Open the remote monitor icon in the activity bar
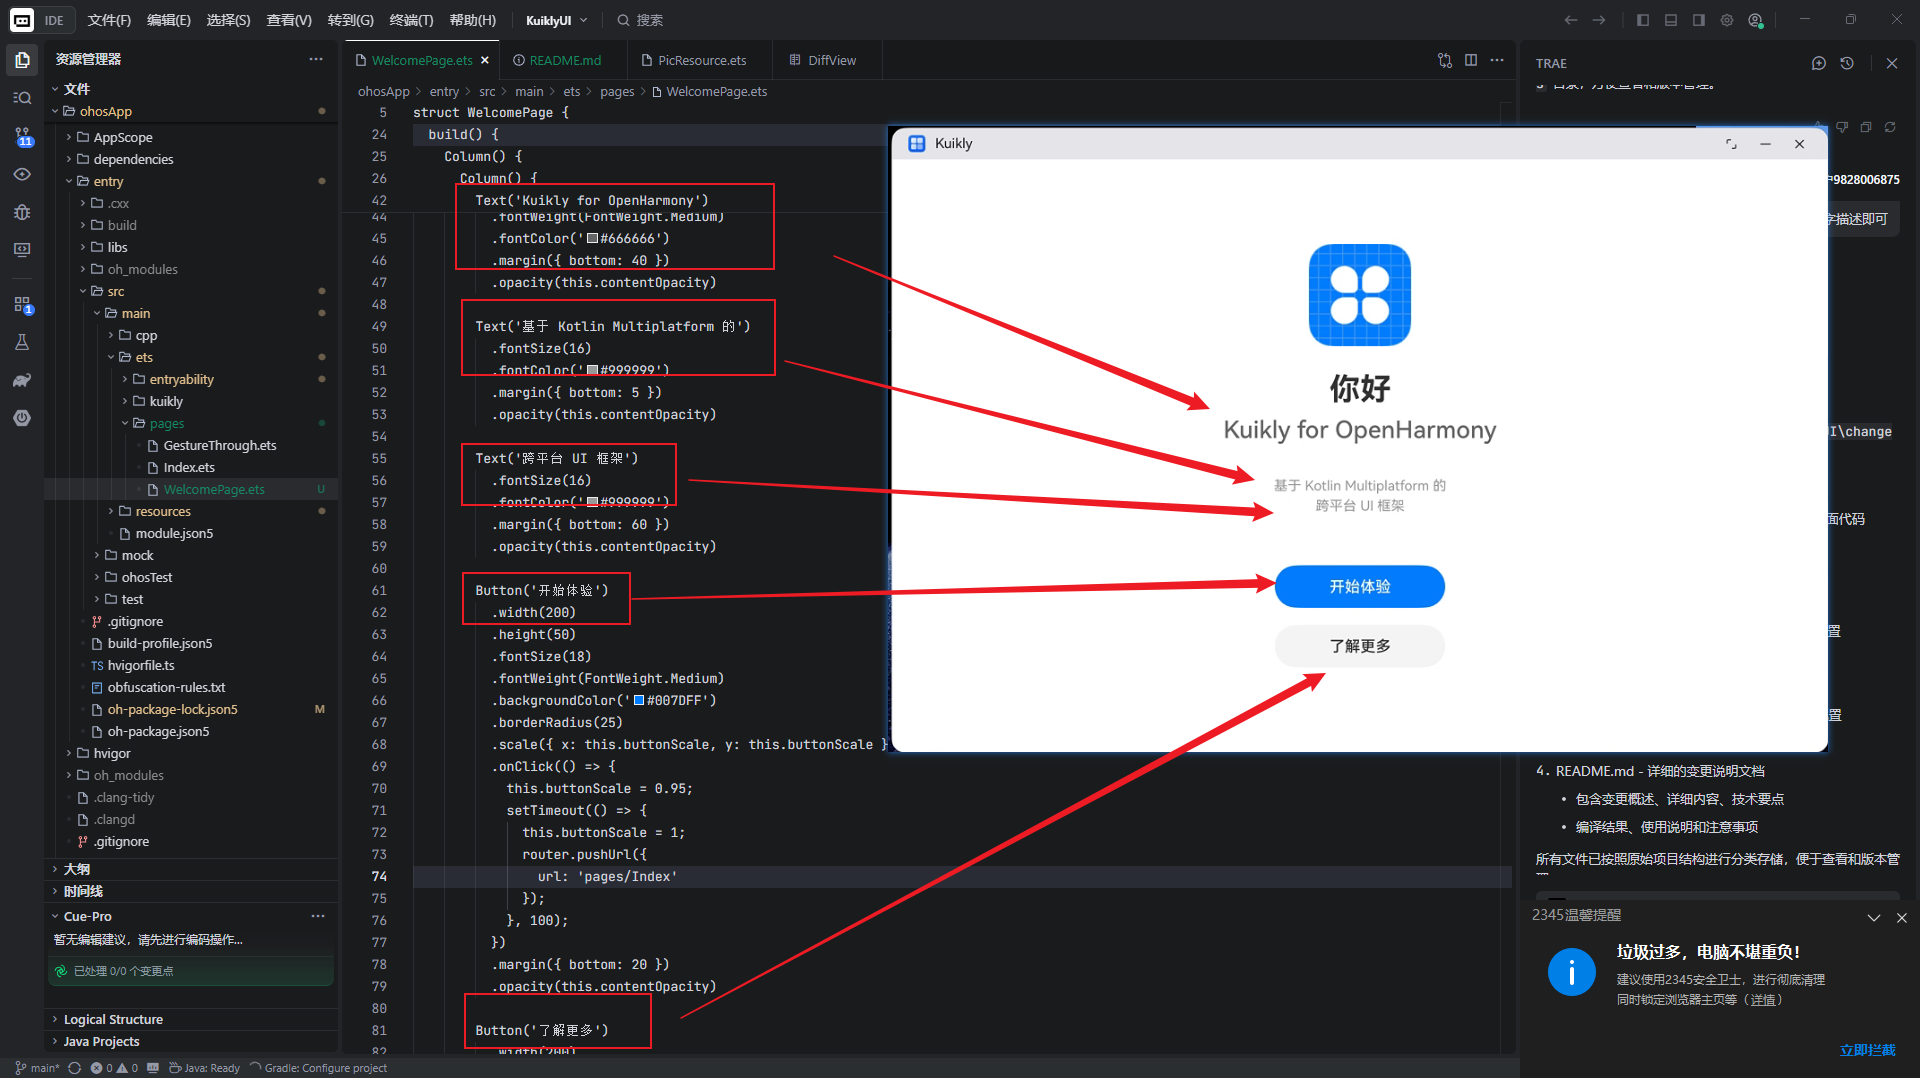This screenshot has width=1920, height=1078. click(22, 250)
